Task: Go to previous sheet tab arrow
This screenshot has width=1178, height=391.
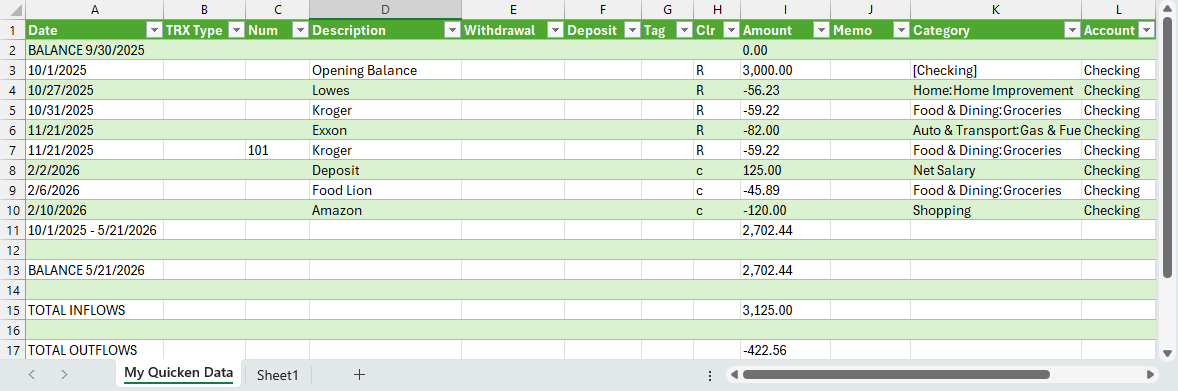Action: tap(32, 374)
